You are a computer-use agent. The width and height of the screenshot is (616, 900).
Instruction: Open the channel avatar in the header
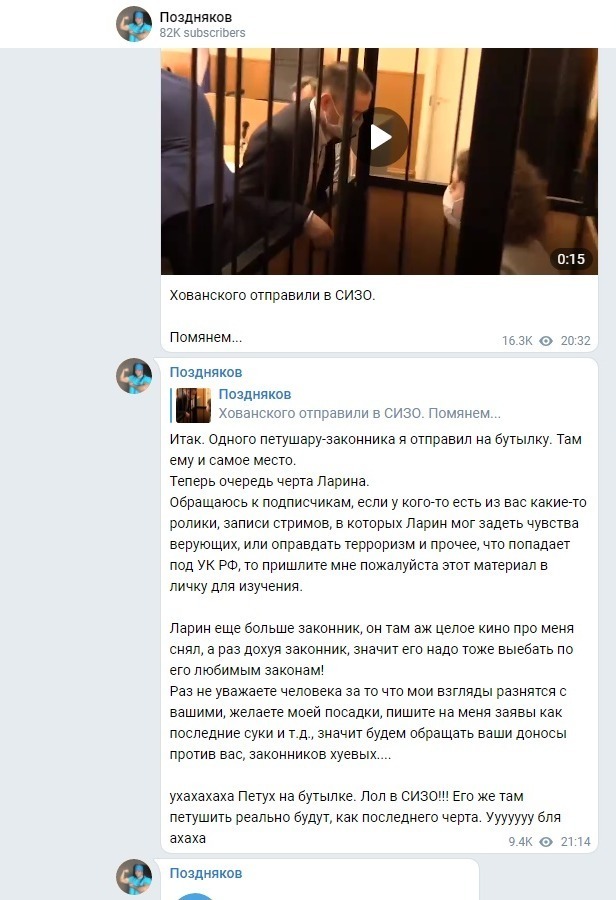[x=134, y=24]
